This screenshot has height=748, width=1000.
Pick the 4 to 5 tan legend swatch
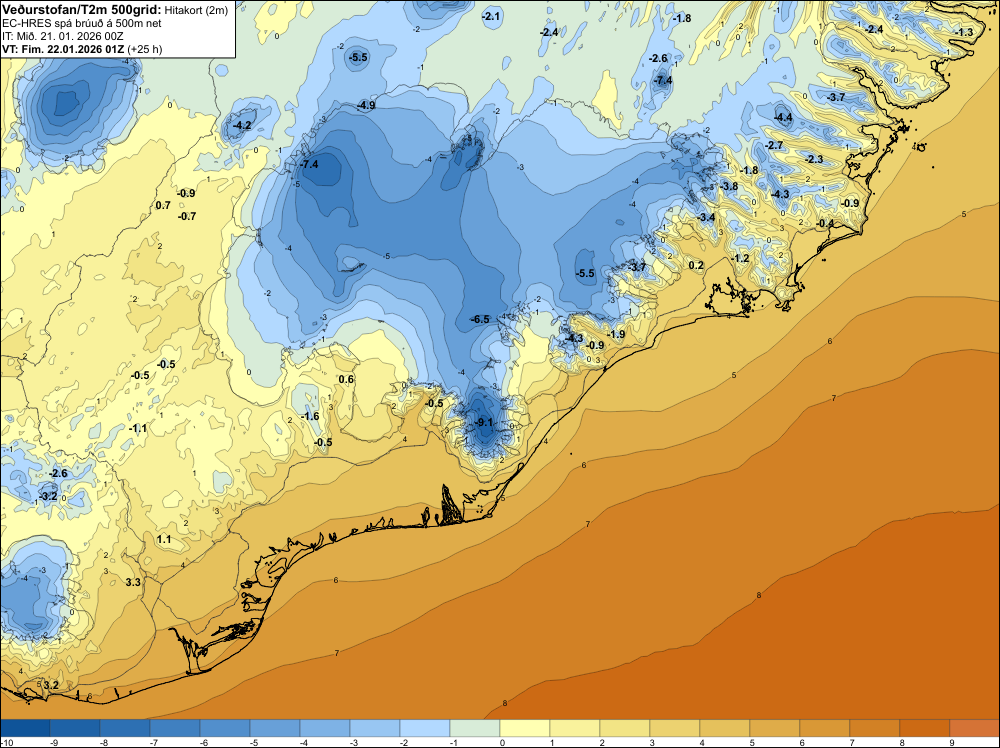pyautogui.click(x=725, y=728)
